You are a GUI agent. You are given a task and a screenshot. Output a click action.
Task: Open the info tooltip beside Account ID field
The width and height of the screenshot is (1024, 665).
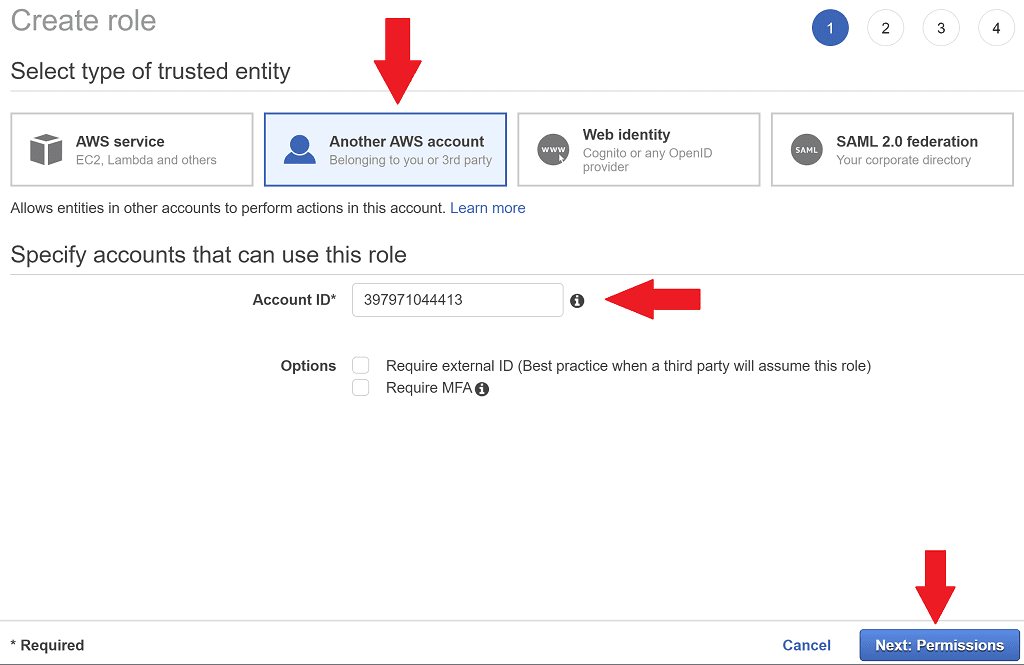(x=578, y=299)
